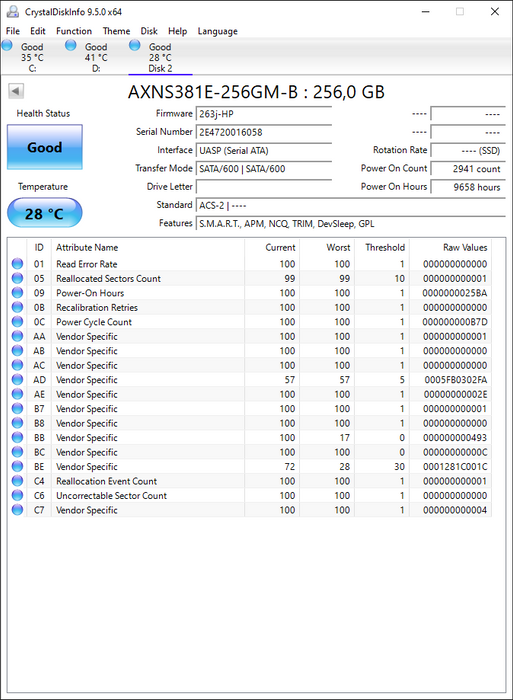Screen dimensions: 513x700
Task: Click the status orb of attribute AD
Action: tap(17, 379)
